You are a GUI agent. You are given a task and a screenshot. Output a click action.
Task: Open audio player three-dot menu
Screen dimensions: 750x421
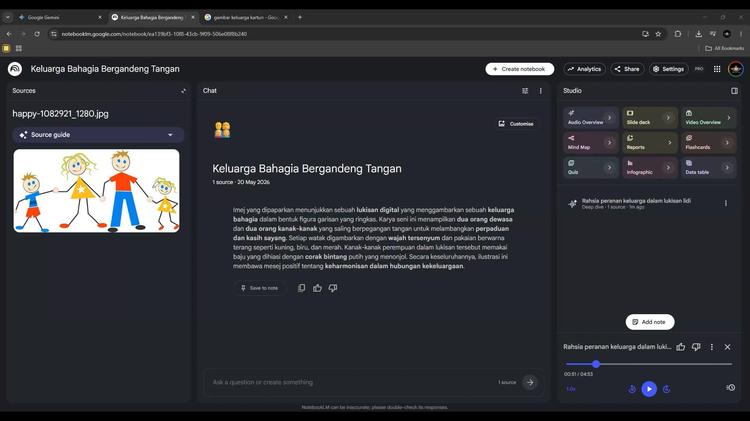[712, 347]
